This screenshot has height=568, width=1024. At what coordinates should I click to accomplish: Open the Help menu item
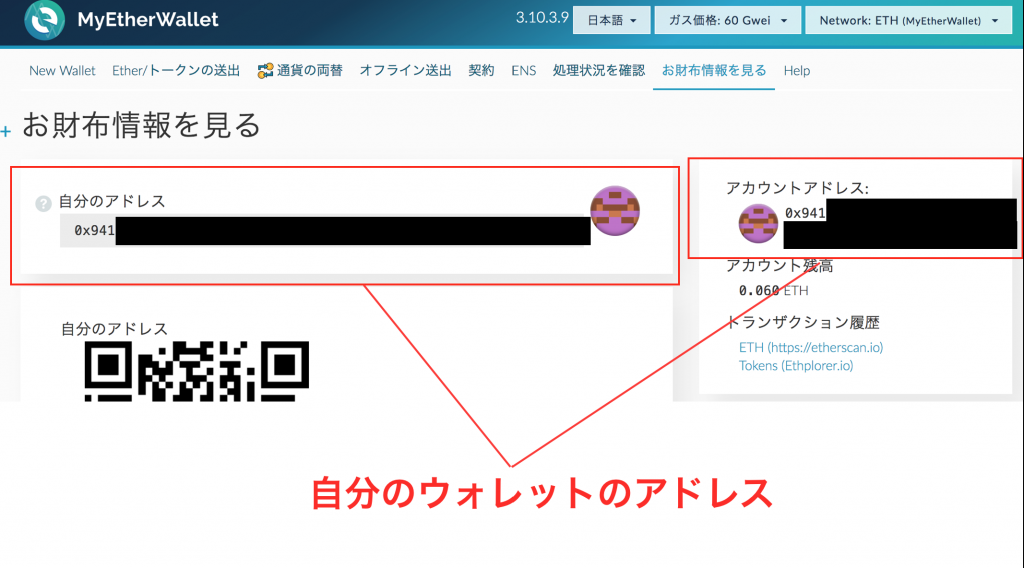coord(797,71)
